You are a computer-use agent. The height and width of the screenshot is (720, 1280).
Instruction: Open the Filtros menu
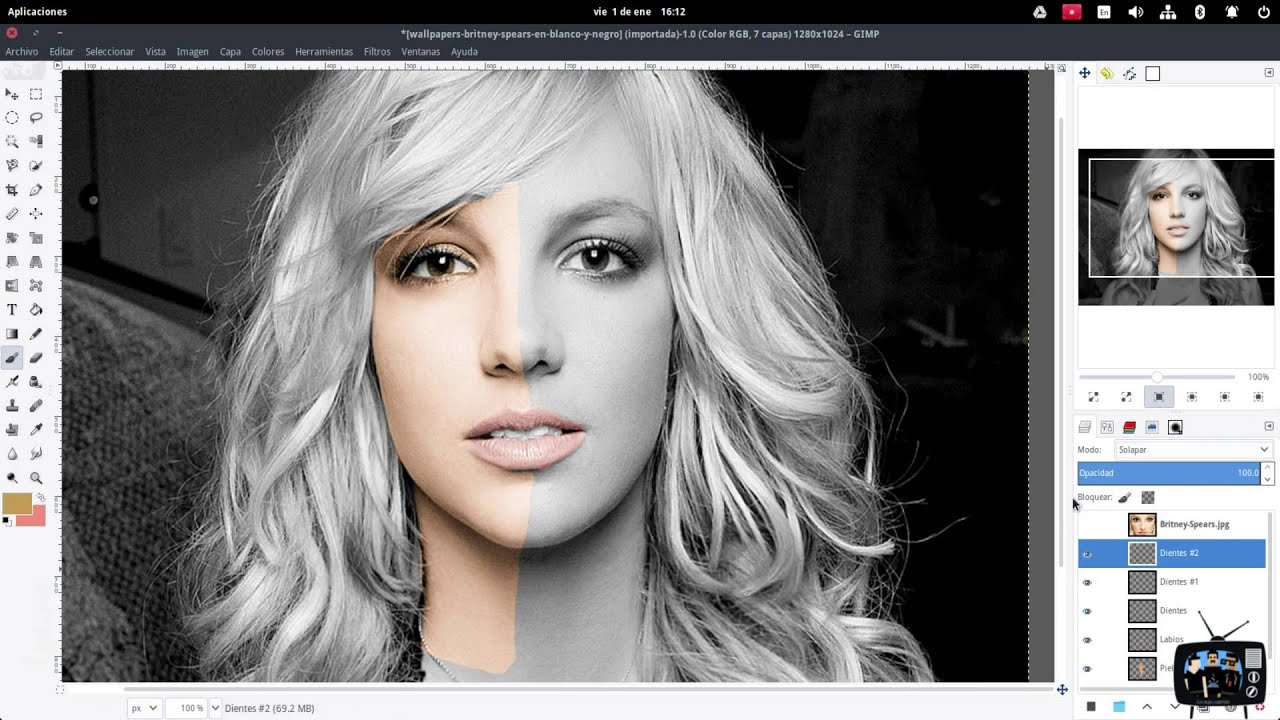click(x=377, y=52)
